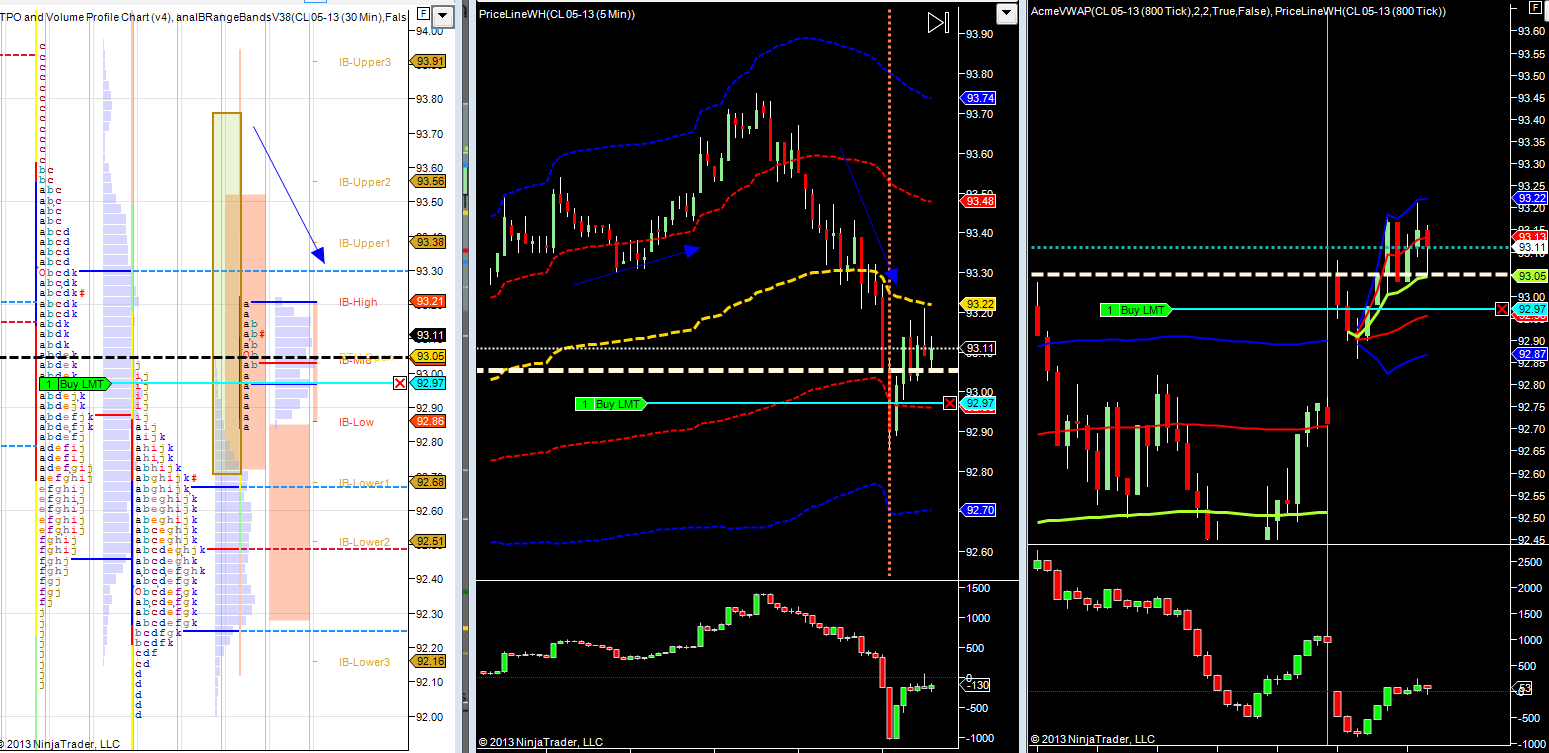
Task: Click the F icon on the TPO chart
Action: tap(425, 14)
